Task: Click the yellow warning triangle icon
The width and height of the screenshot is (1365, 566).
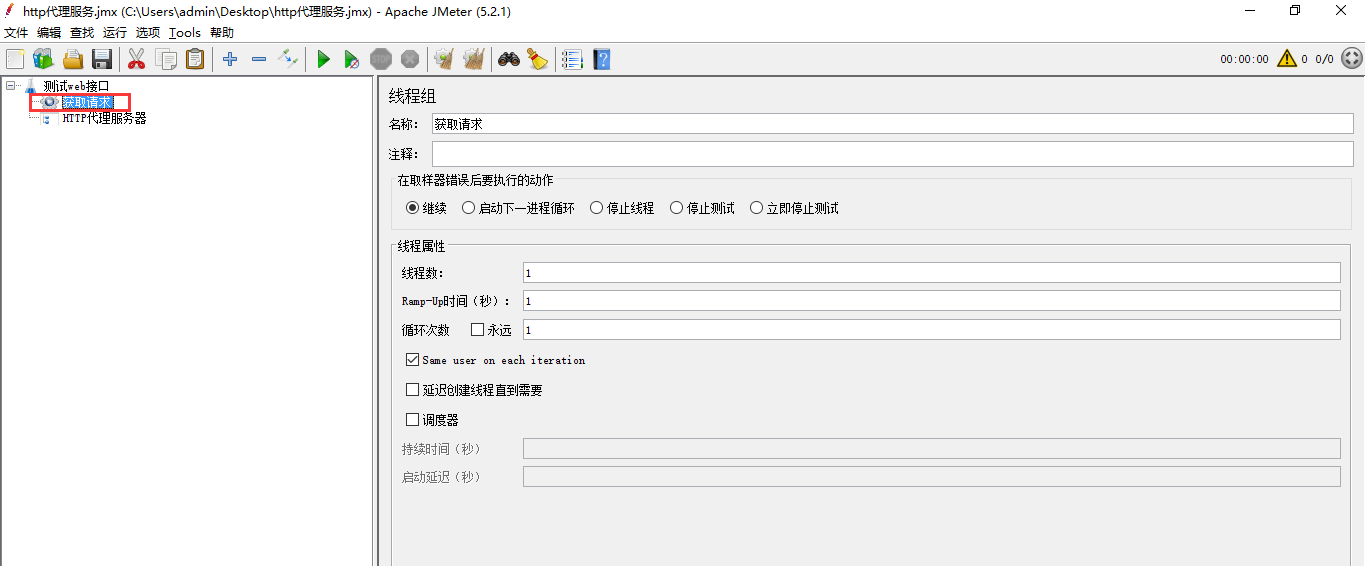Action: click(1286, 59)
